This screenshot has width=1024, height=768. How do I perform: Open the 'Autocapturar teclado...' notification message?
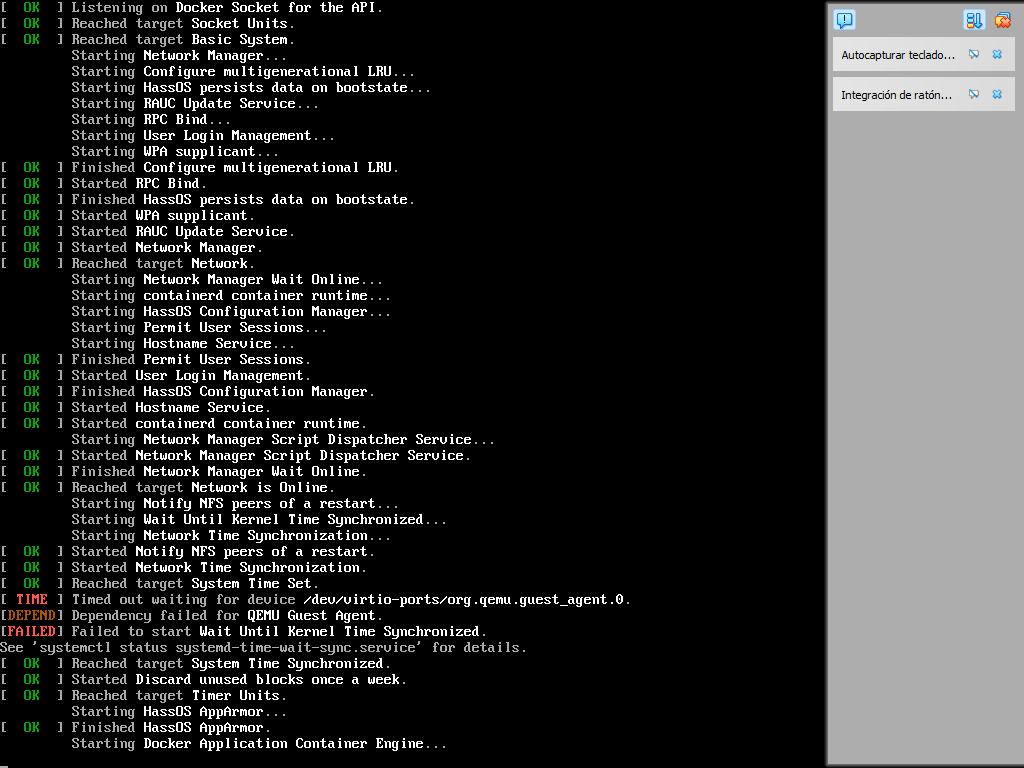898,56
